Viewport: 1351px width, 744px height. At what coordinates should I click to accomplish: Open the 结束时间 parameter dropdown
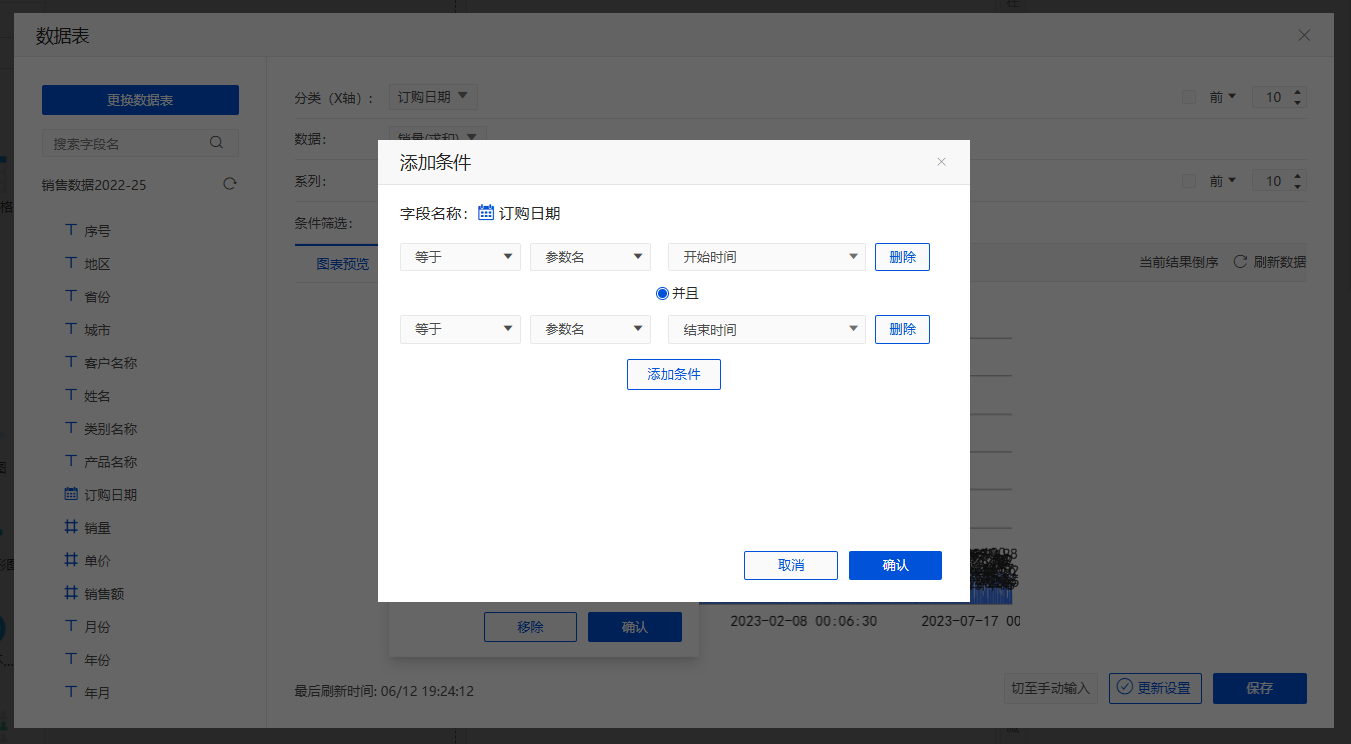pyautogui.click(x=766, y=329)
